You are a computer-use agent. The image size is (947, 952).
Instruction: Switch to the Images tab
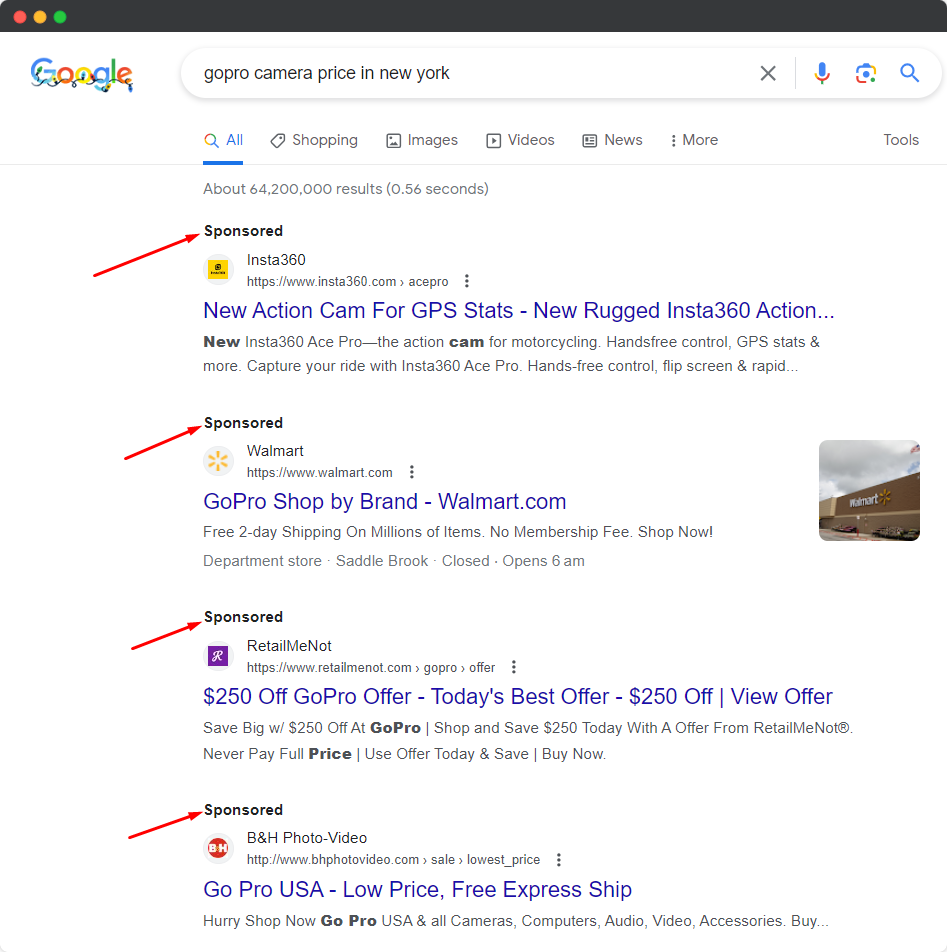(422, 140)
